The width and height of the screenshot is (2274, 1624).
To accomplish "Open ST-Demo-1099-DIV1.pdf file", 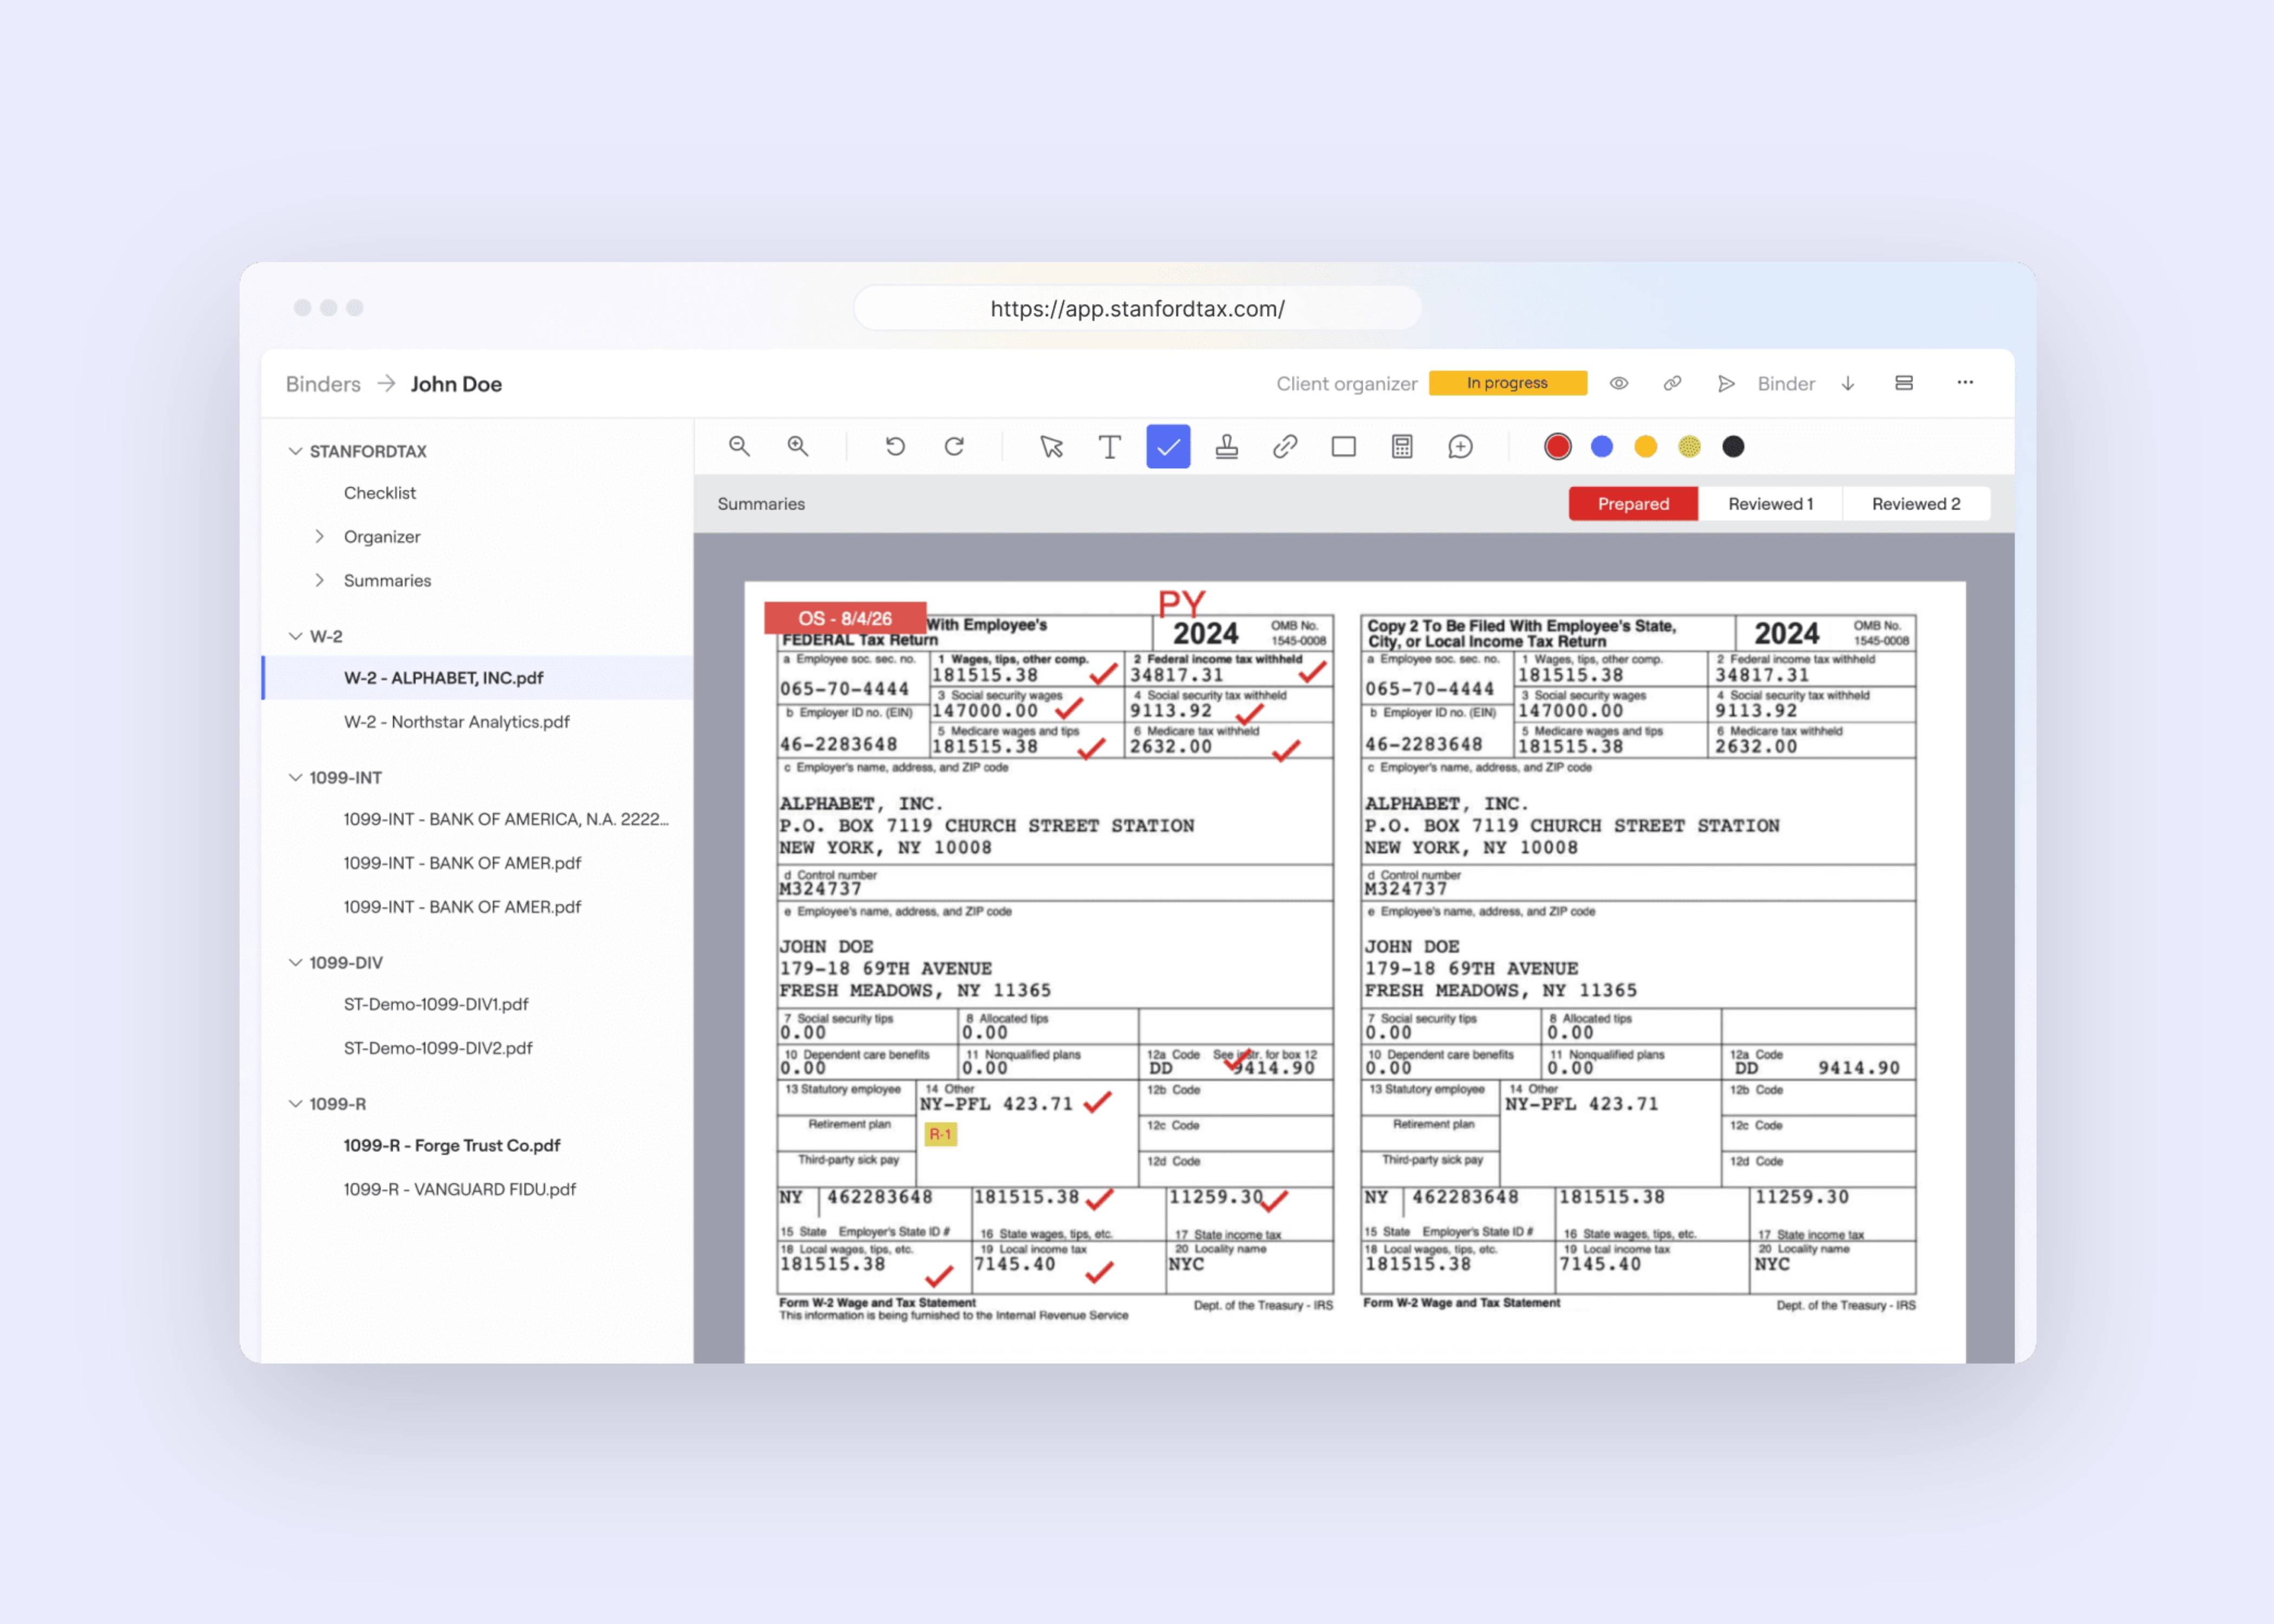I will (x=435, y=1004).
